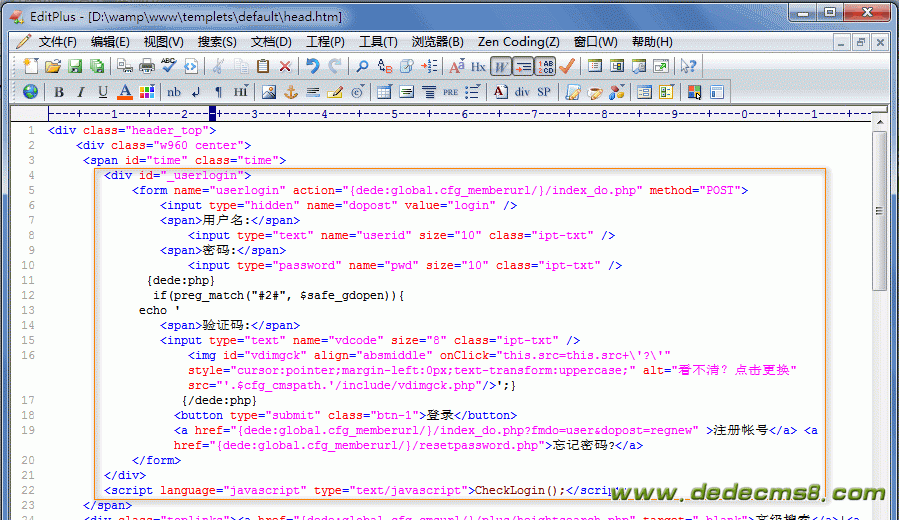Click the scrollbar up arrow
The height and width of the screenshot is (520, 899).
click(880, 122)
